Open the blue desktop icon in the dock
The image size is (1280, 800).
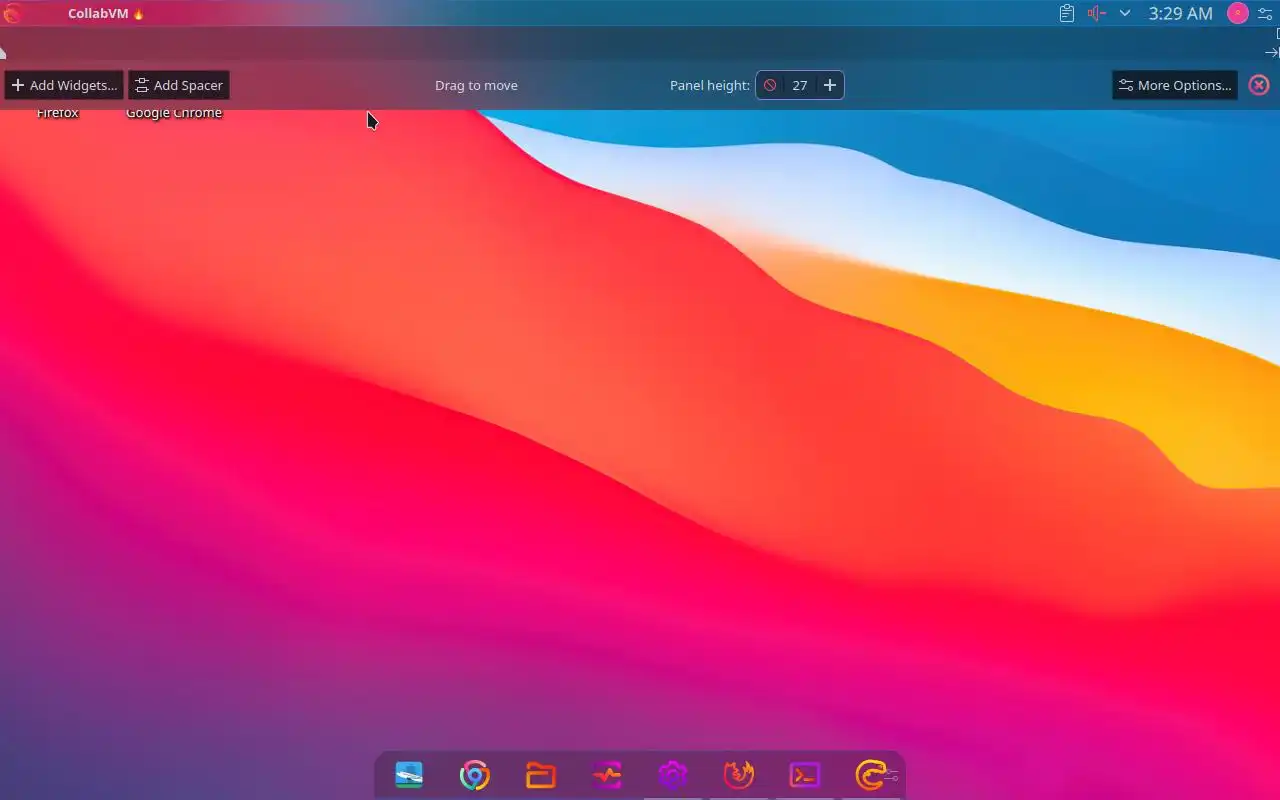[409, 775]
